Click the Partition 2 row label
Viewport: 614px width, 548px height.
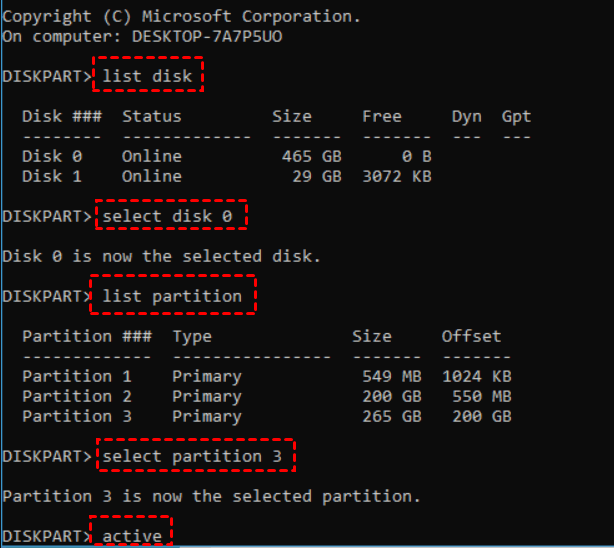click(x=77, y=396)
